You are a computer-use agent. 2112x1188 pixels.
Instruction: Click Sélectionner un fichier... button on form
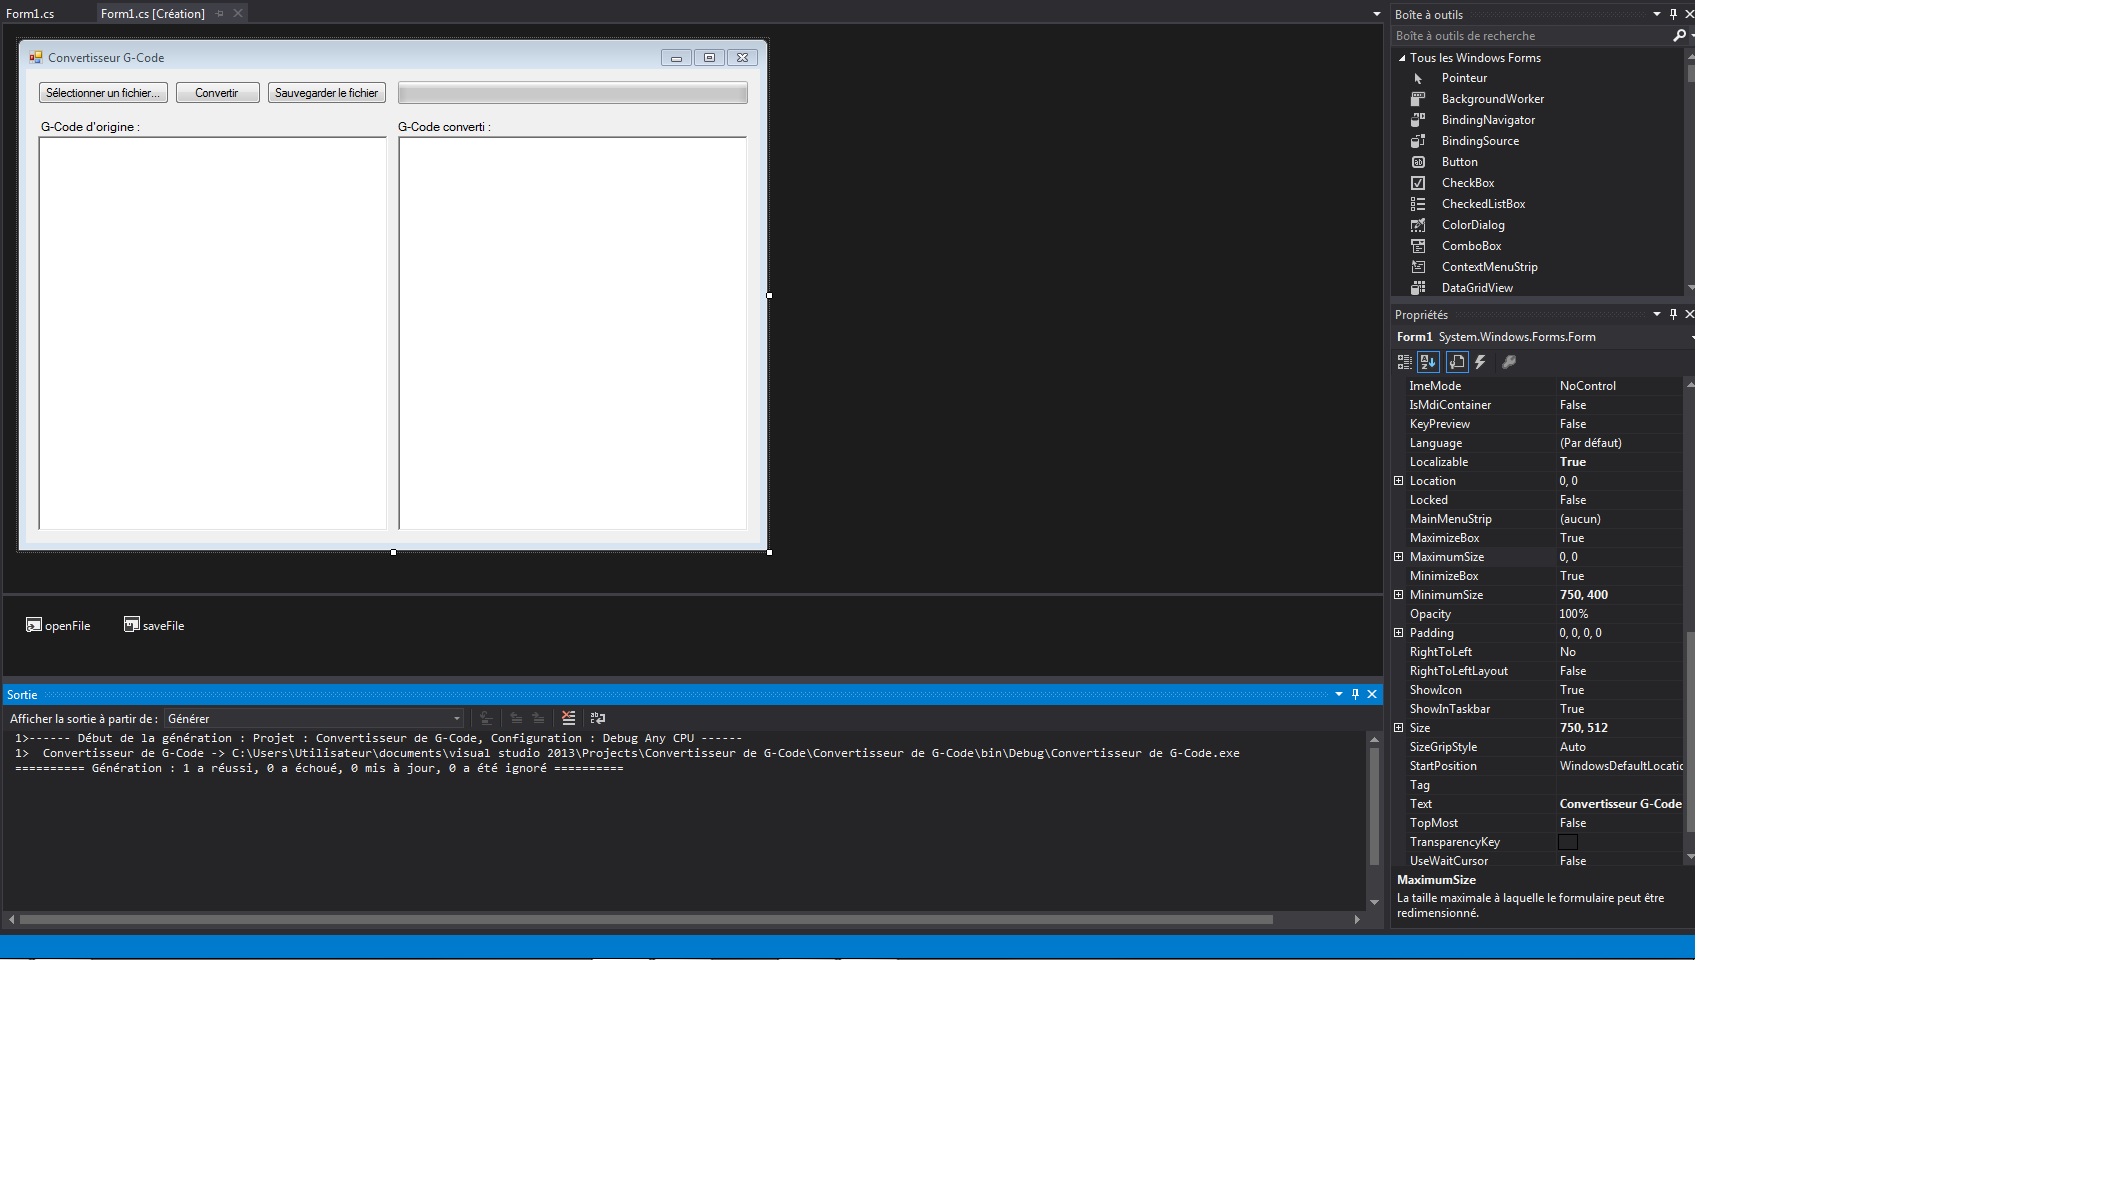pos(103,93)
